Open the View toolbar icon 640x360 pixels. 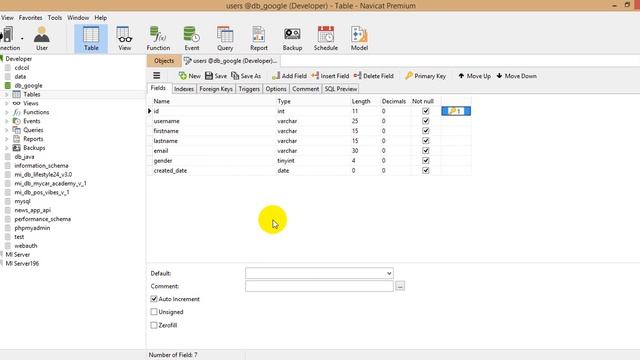[x=124, y=38]
